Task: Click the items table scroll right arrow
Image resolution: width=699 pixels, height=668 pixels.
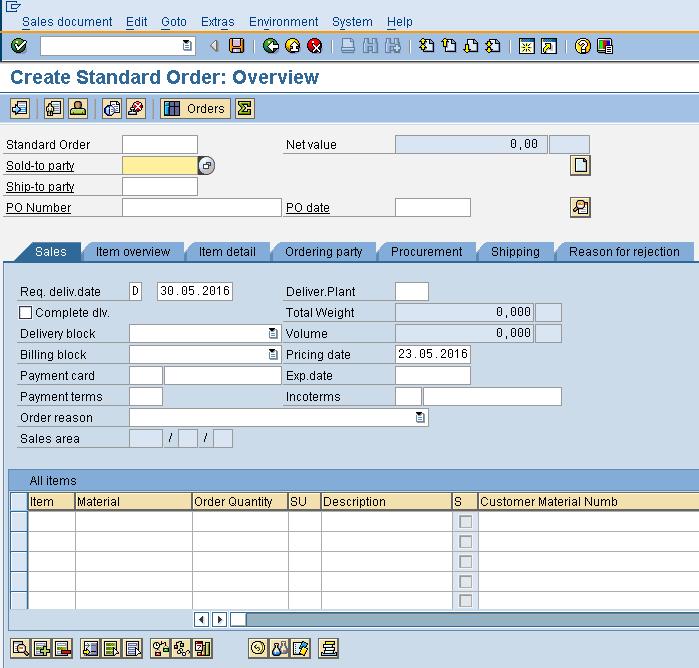Action: tap(219, 619)
